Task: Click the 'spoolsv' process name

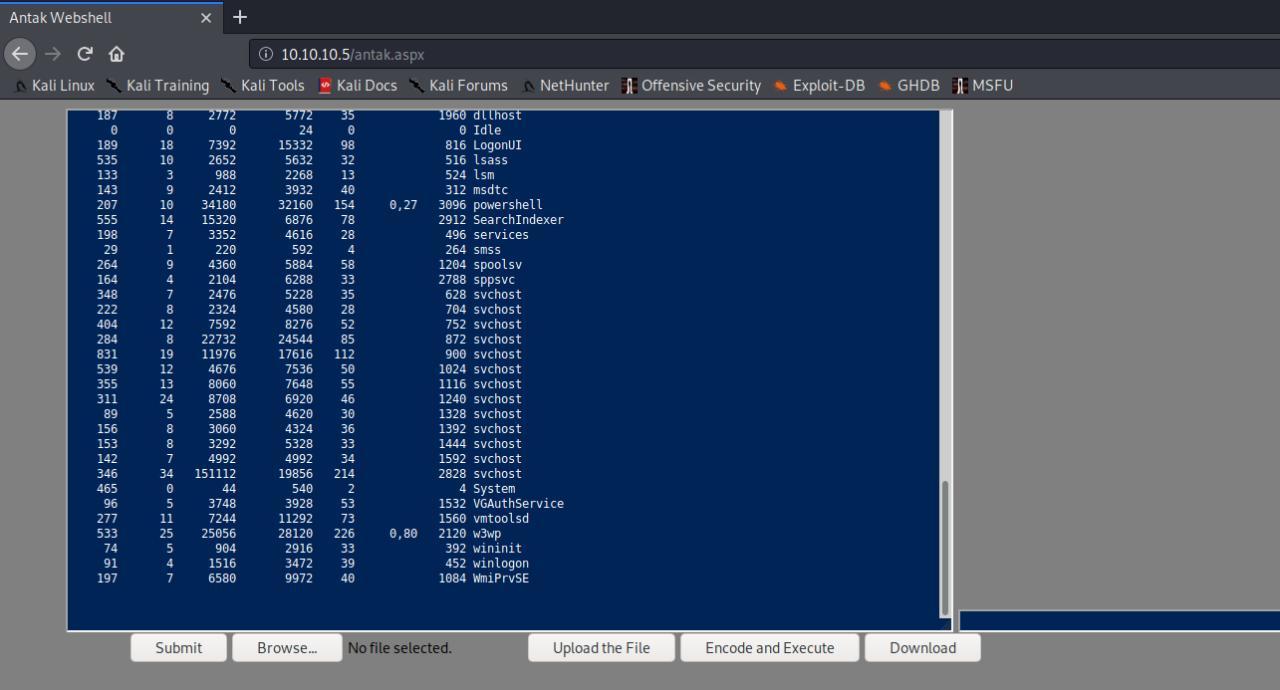Action: 497,265
